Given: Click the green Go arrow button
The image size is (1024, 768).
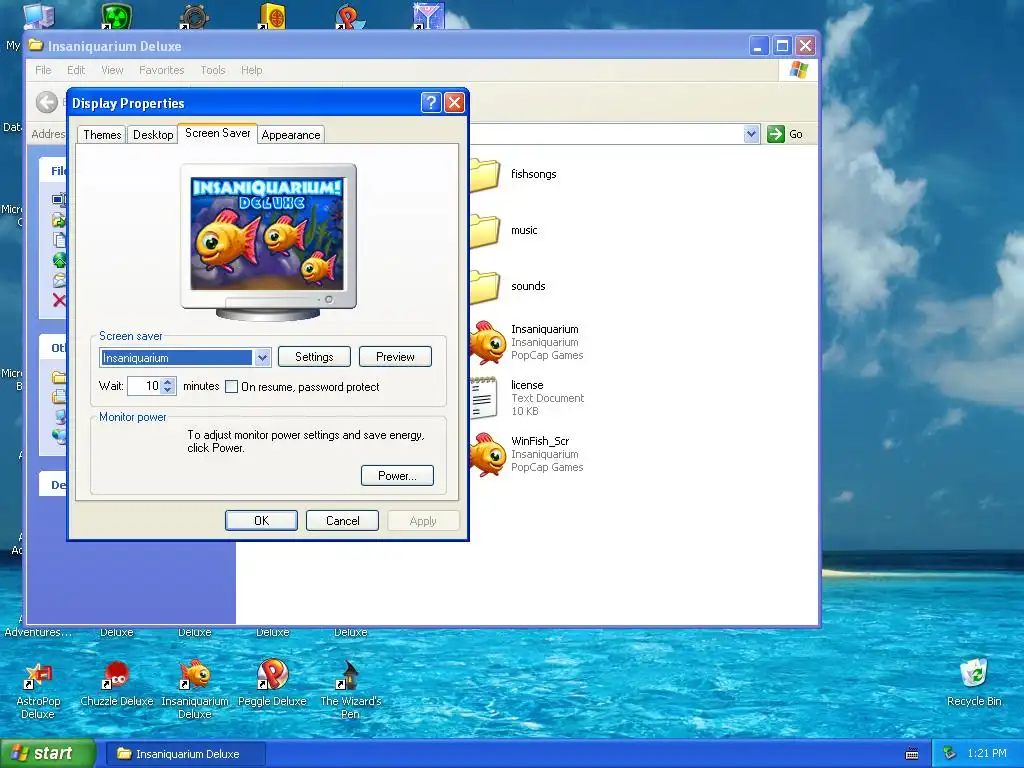Looking at the screenshot, I should pos(775,134).
